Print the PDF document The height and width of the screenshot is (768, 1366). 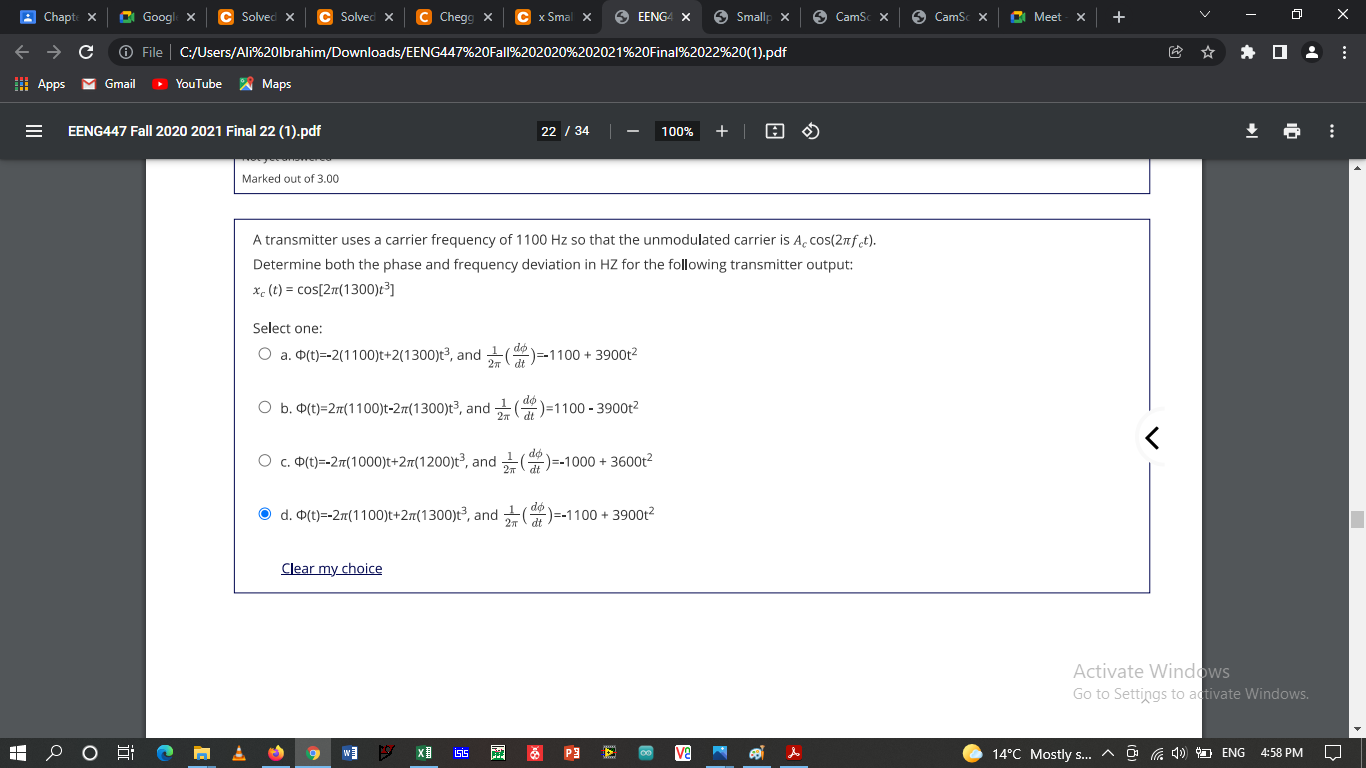[x=1291, y=131]
